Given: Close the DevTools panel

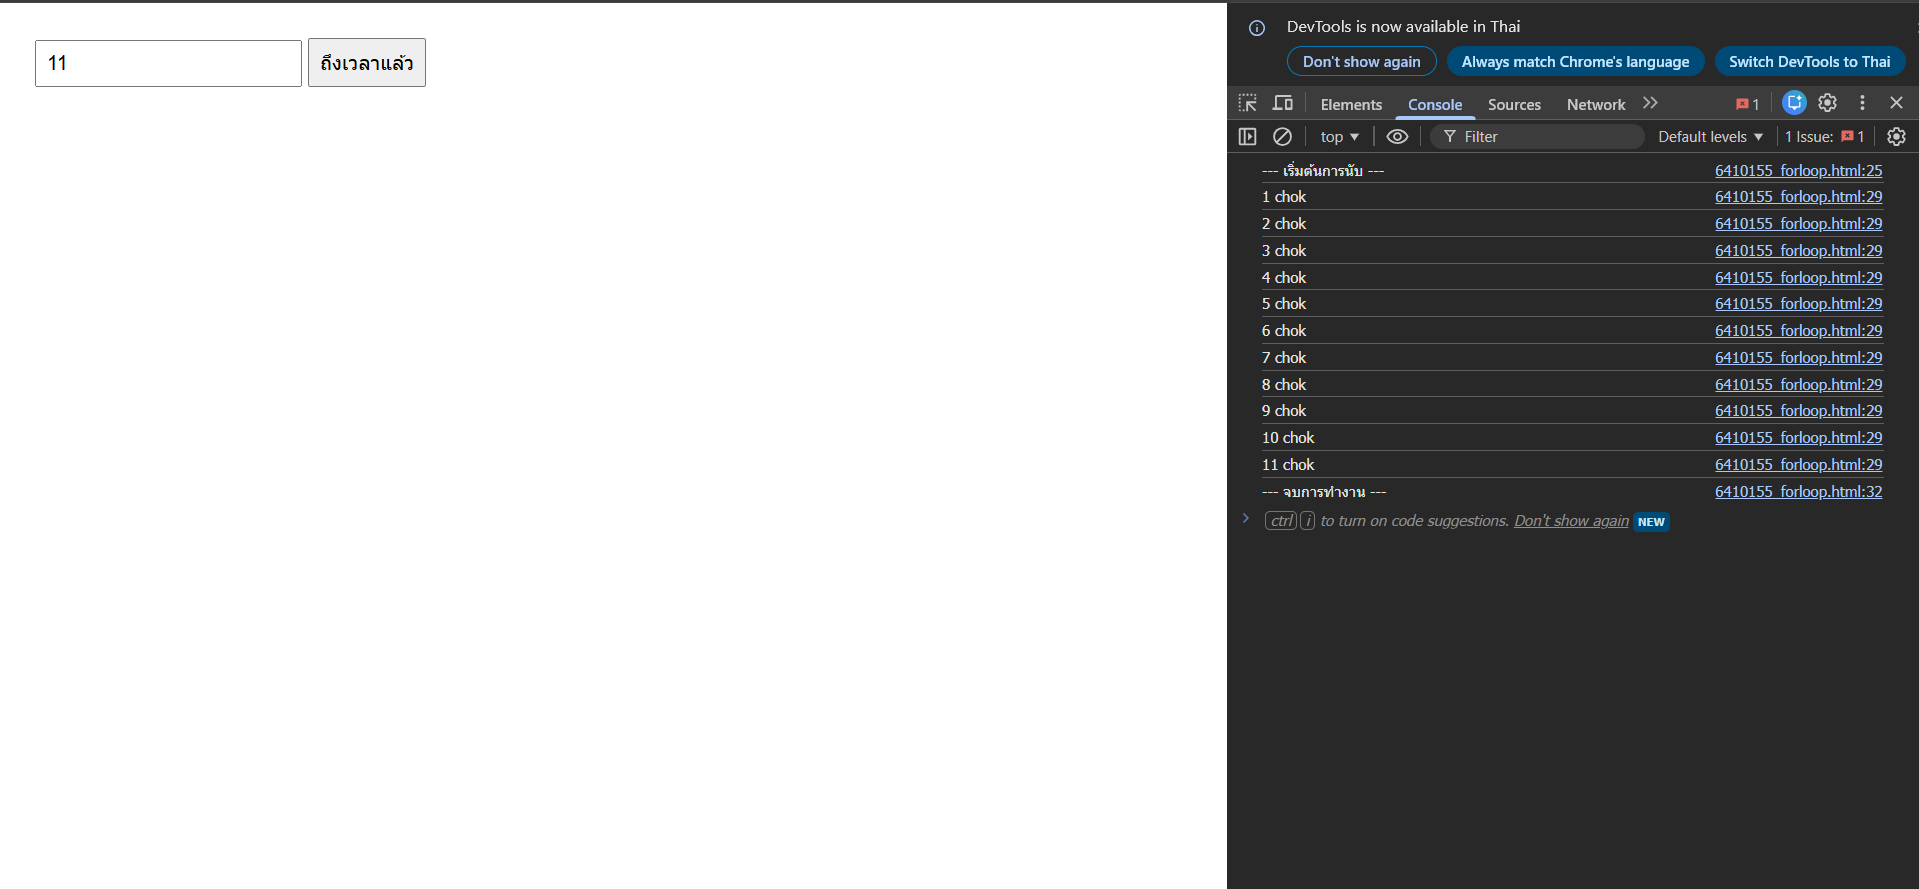Looking at the screenshot, I should coord(1896,103).
